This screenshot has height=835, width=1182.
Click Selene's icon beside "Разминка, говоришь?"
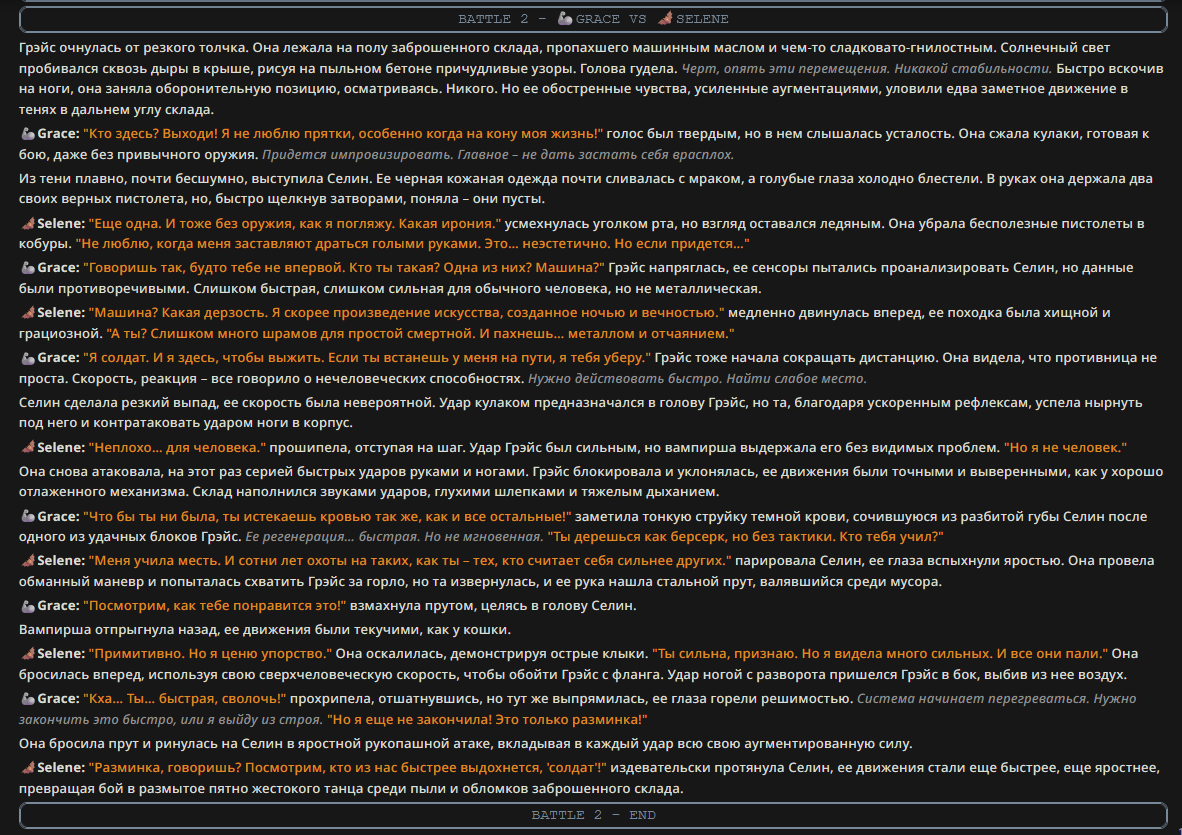point(27,768)
